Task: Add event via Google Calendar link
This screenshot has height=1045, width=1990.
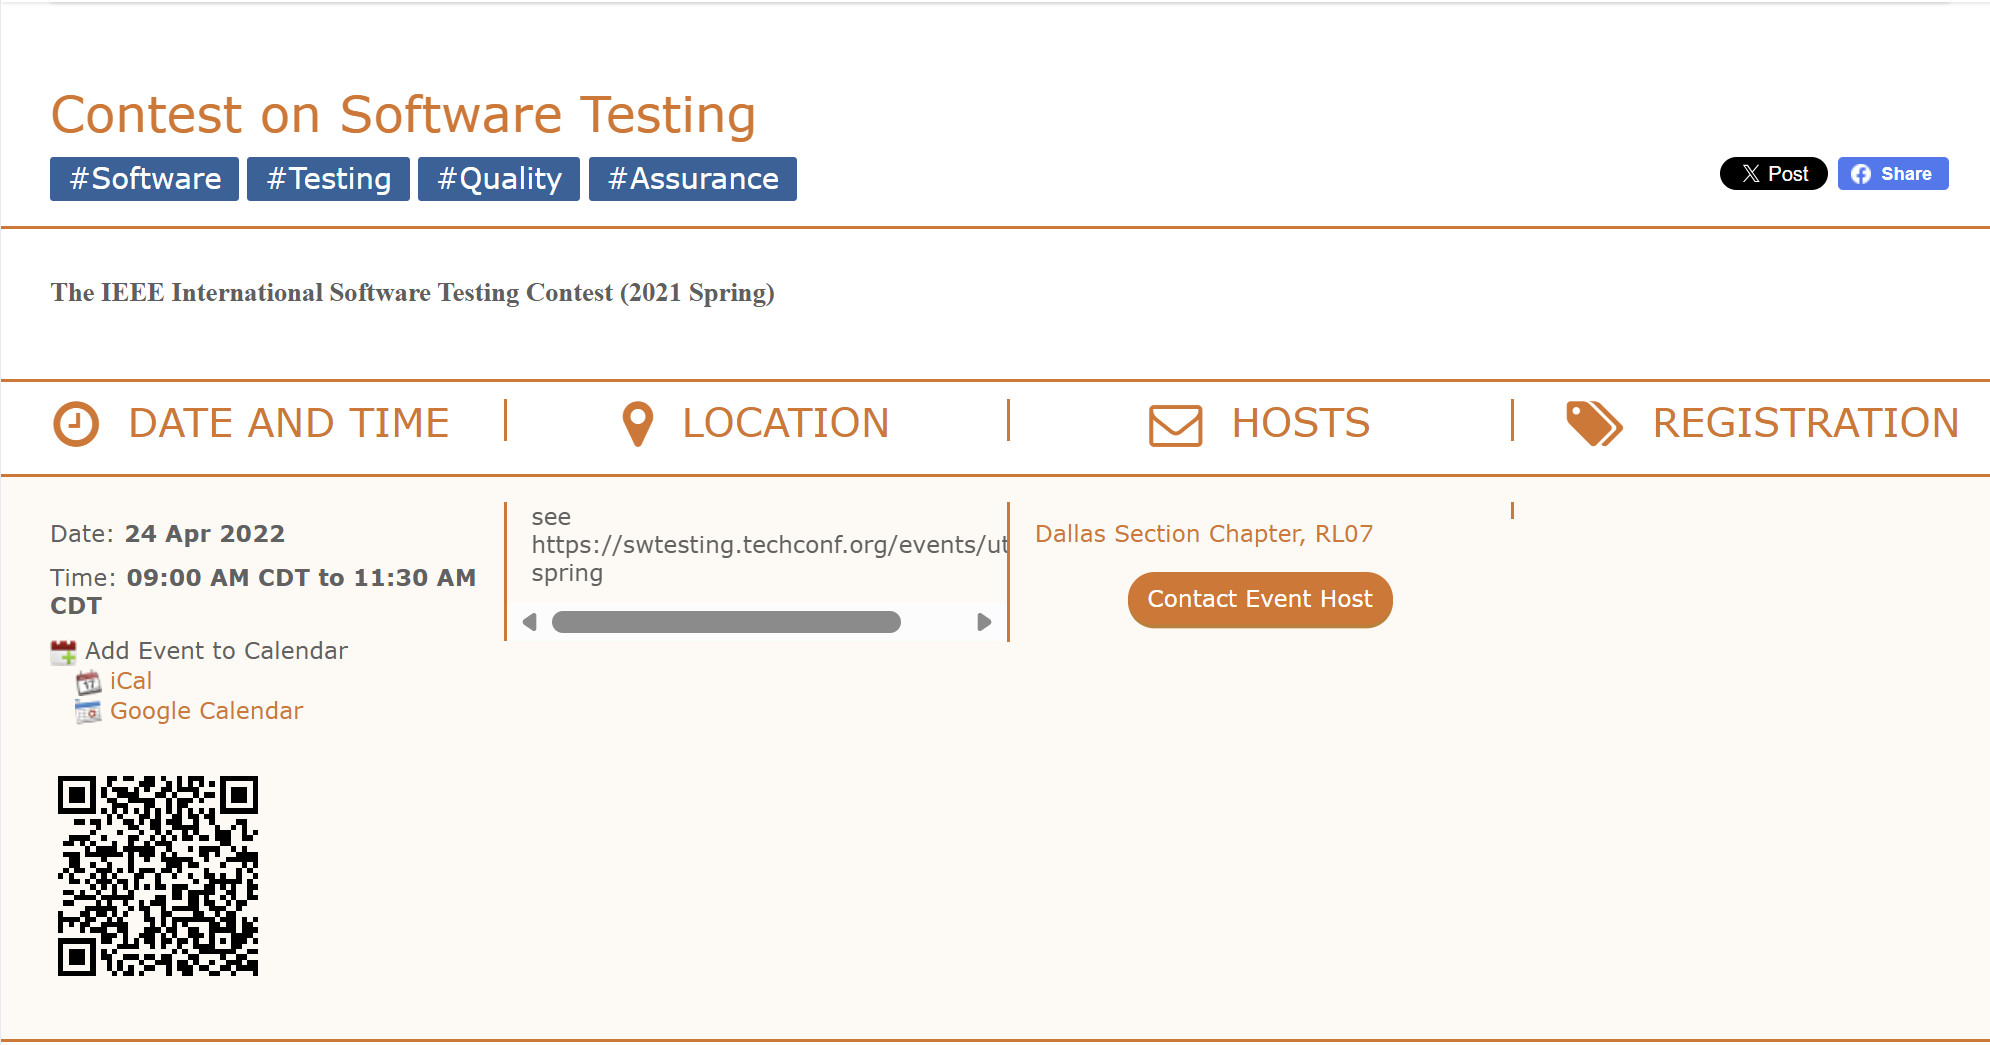Action: [207, 711]
